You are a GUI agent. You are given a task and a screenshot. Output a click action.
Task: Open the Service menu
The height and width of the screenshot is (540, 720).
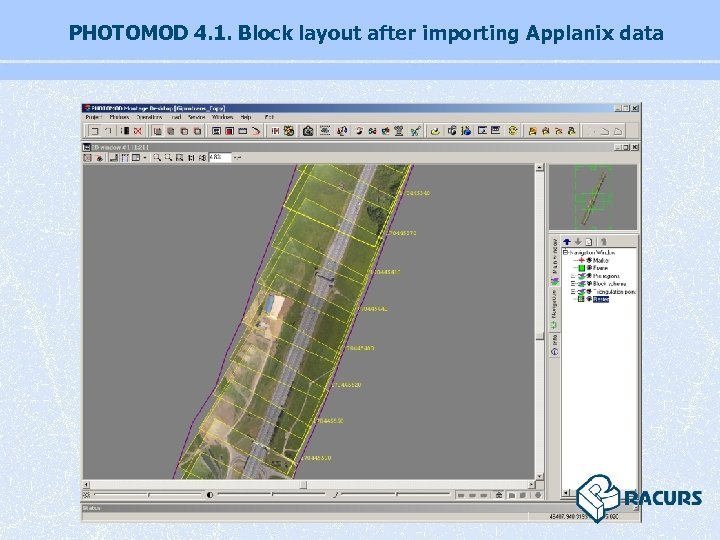click(197, 118)
